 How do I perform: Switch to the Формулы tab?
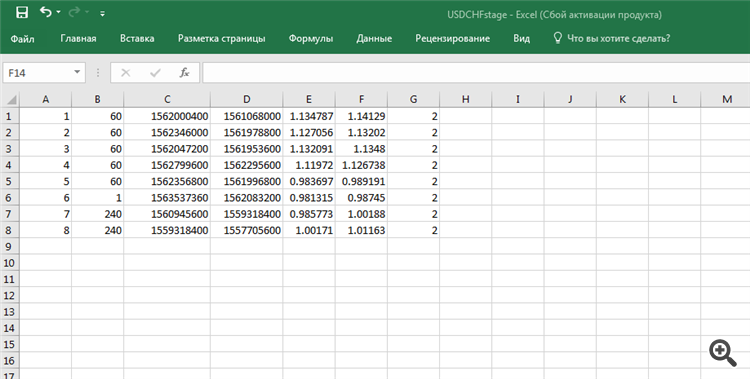[x=311, y=38]
